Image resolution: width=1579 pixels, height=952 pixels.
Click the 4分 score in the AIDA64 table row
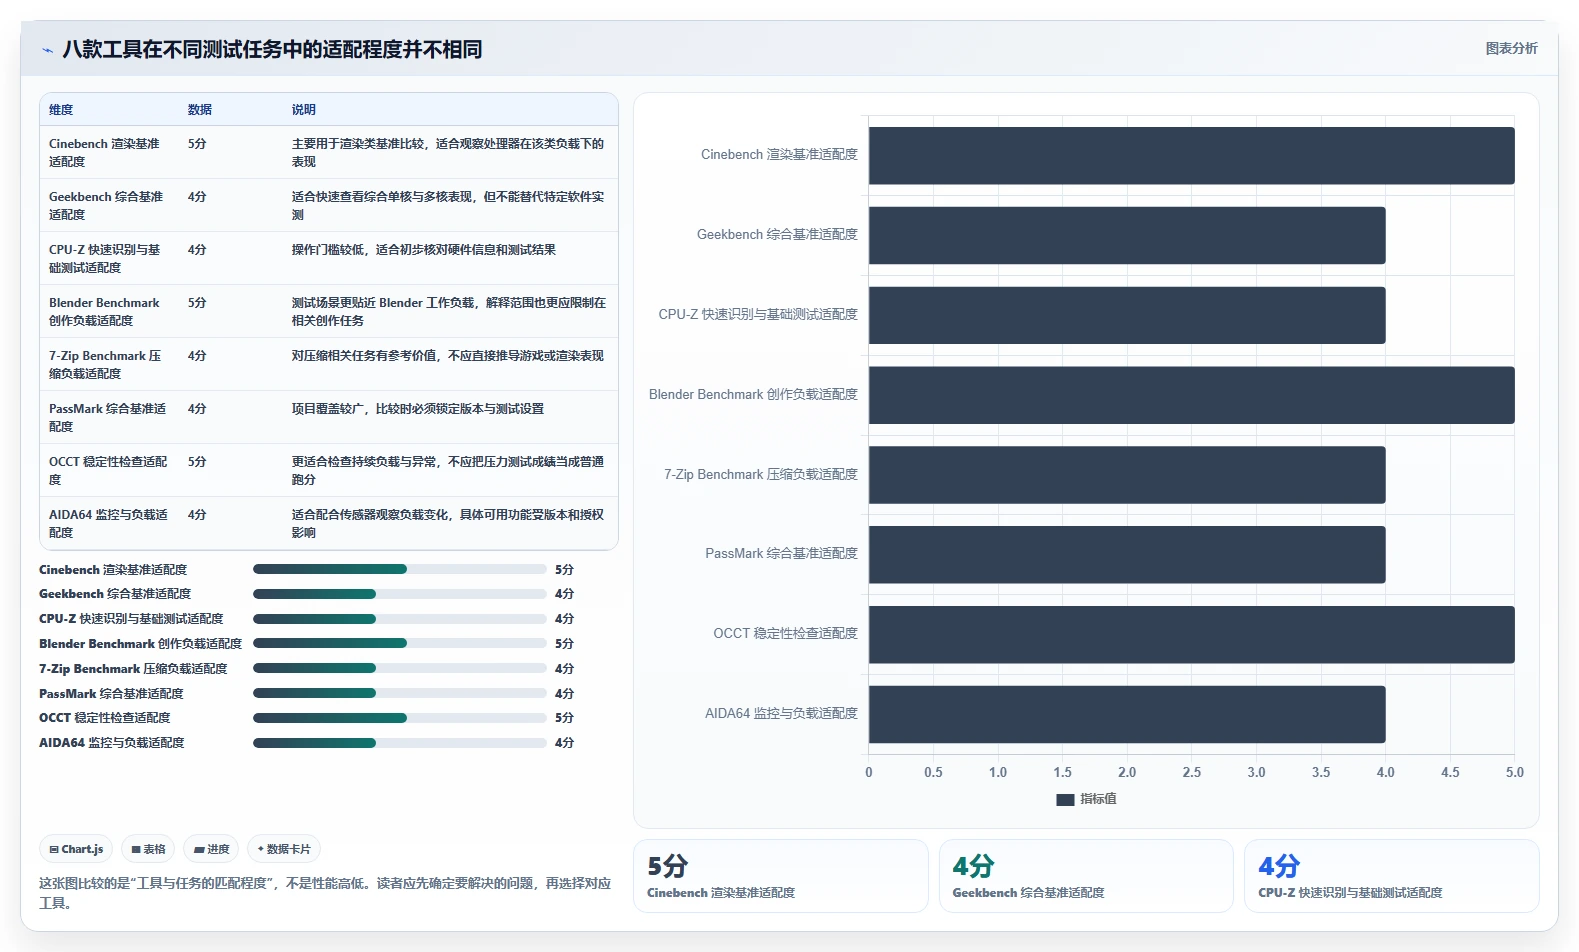pos(197,515)
